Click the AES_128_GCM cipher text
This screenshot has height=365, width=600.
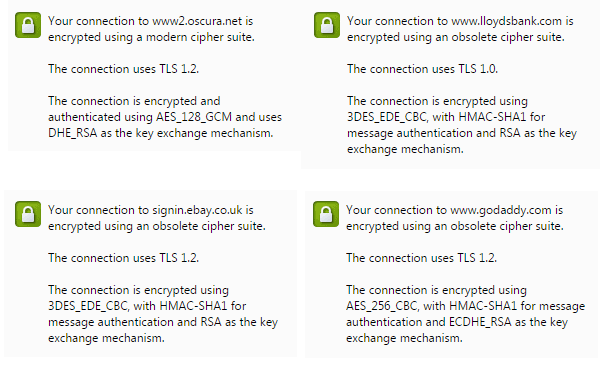(194, 117)
